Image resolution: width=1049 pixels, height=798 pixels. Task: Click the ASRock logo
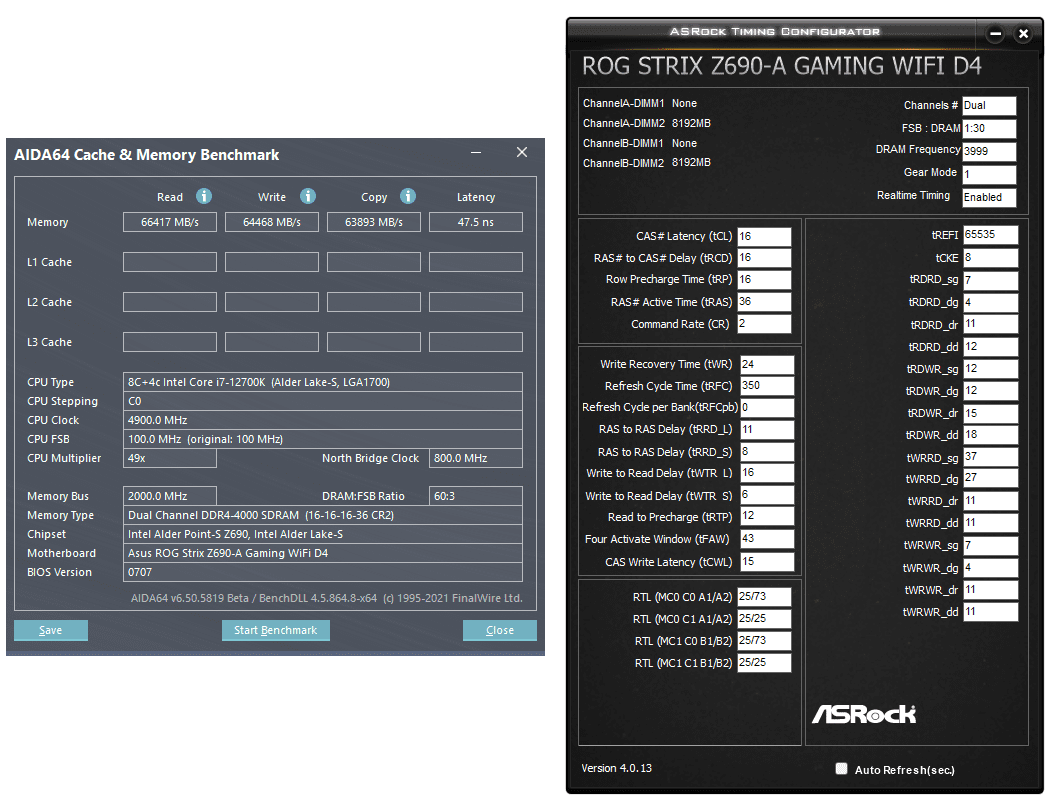click(864, 714)
